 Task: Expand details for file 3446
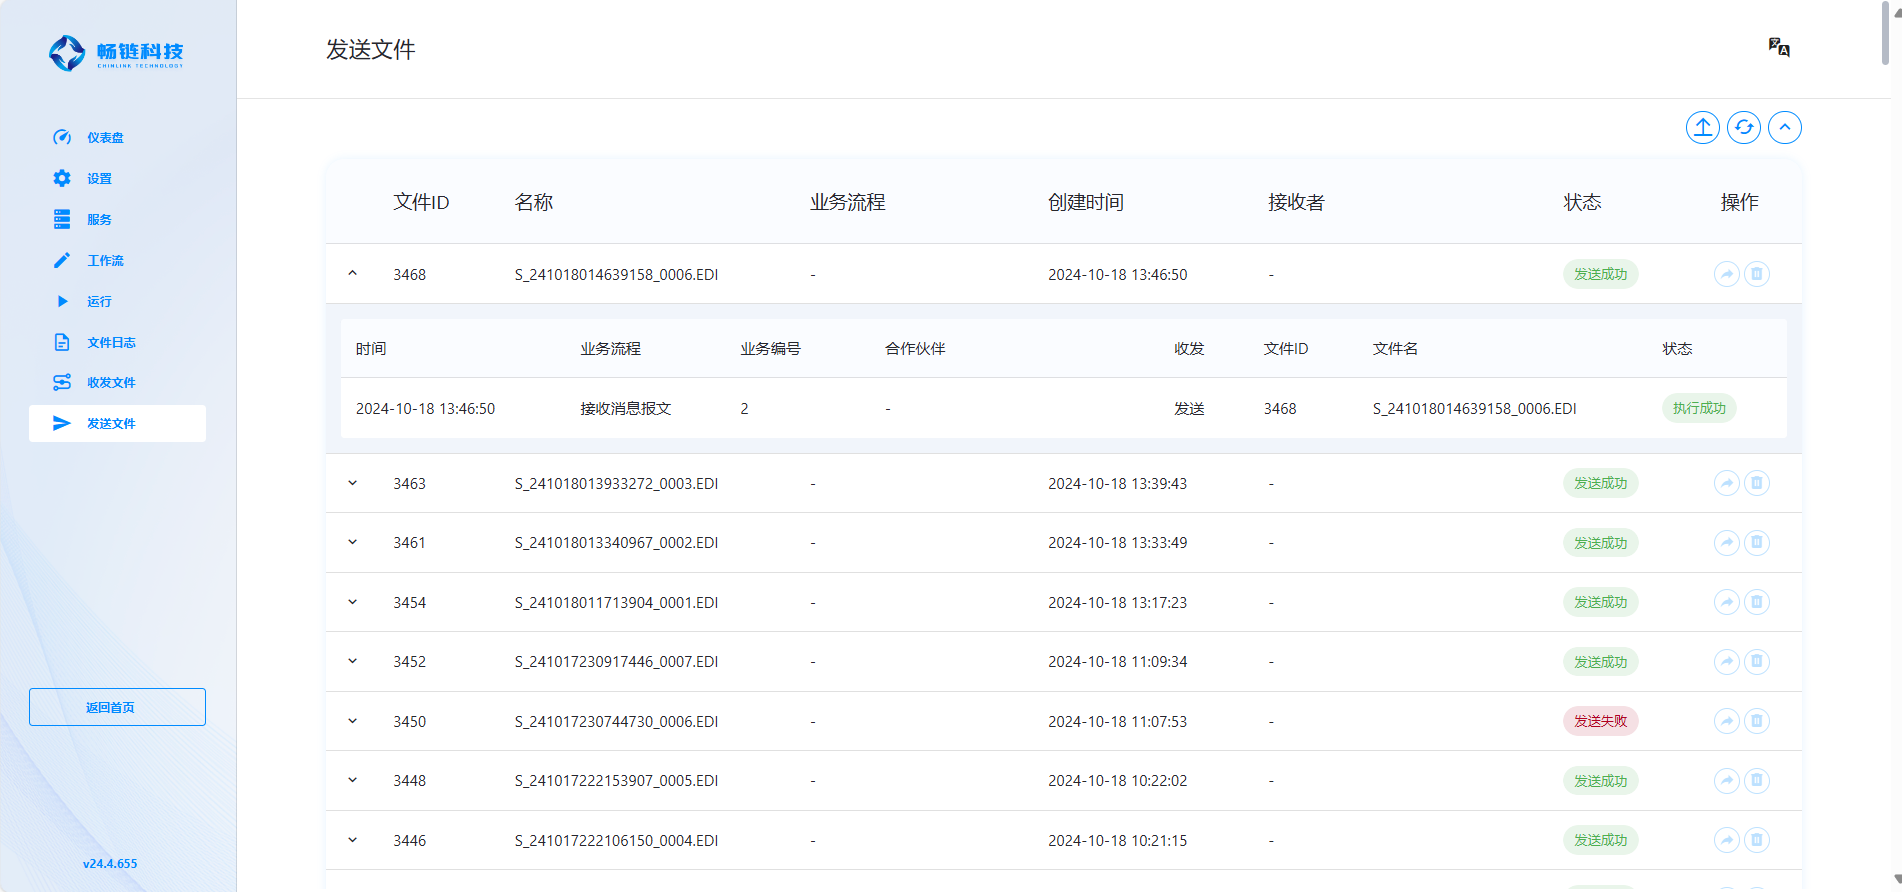[353, 840]
